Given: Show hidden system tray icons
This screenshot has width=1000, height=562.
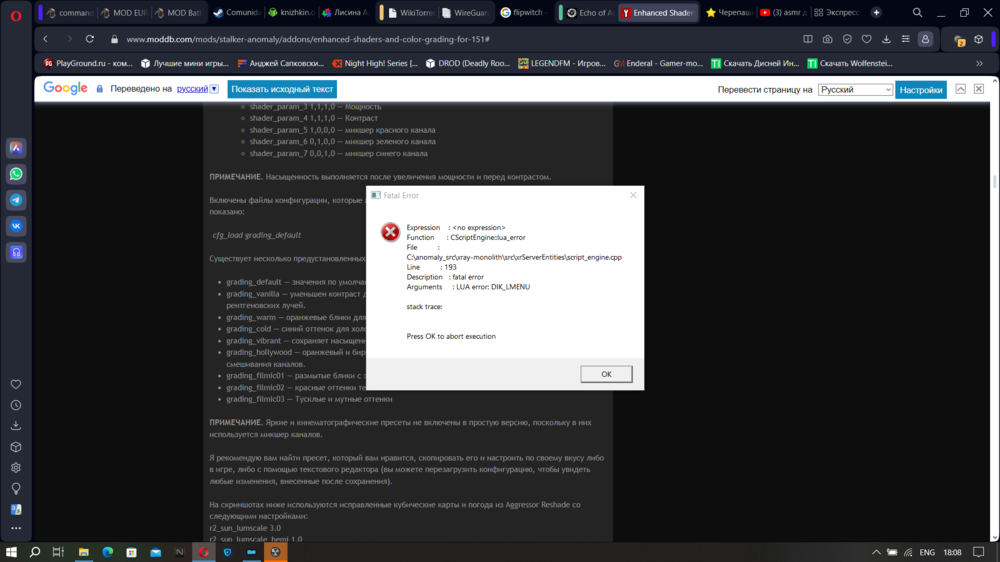Looking at the screenshot, I should (876, 552).
